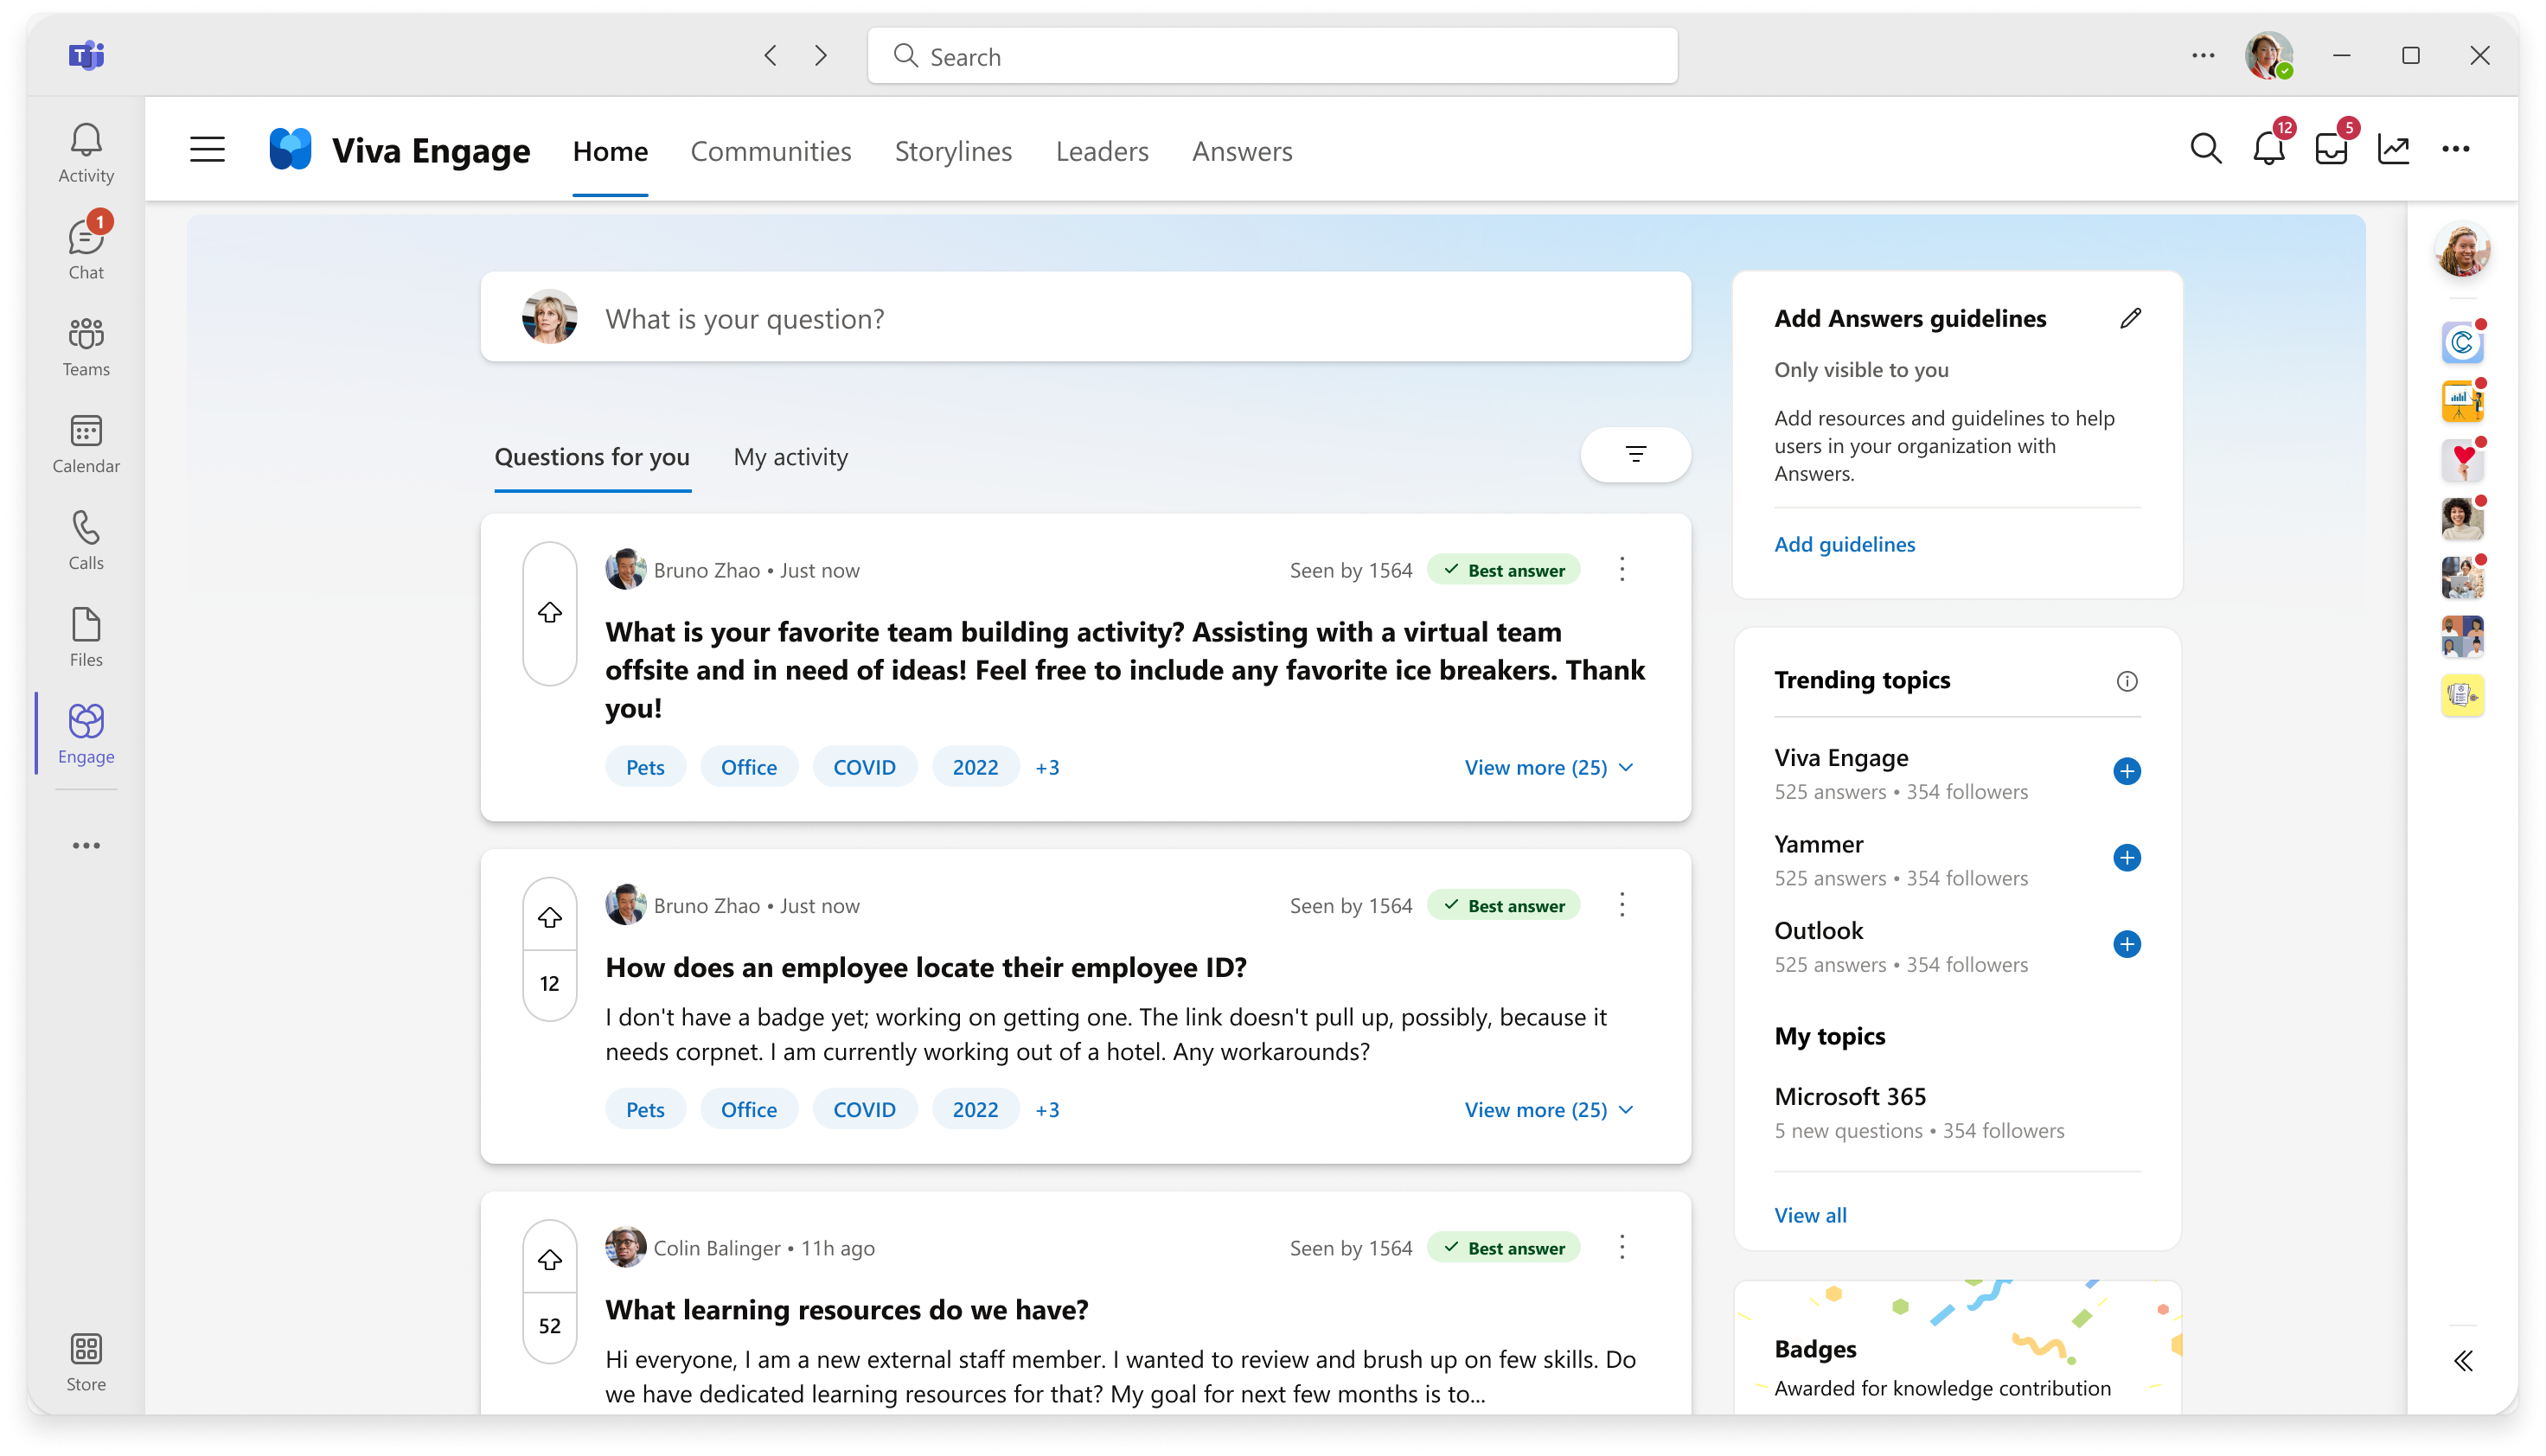Screen dimensions: 2546x1456
Task: Switch to the My activity tab
Action: pos(790,457)
